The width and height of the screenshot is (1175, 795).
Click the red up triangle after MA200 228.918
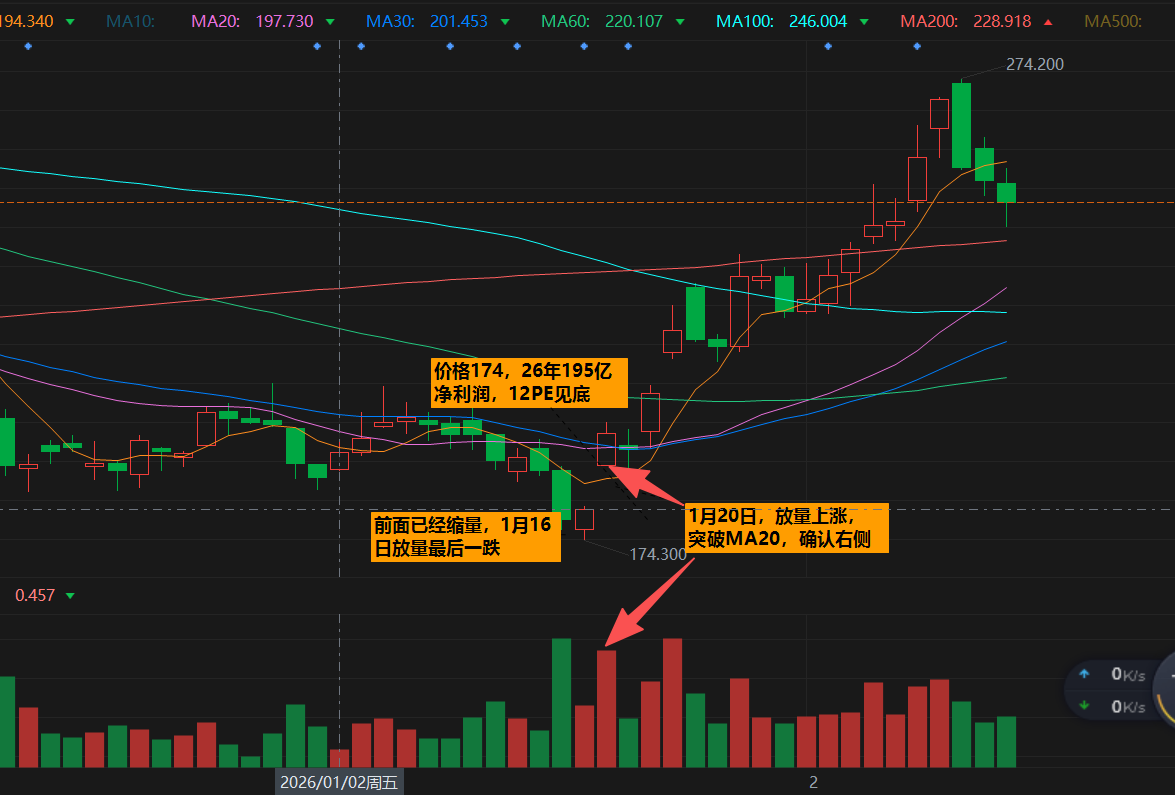point(1048,22)
